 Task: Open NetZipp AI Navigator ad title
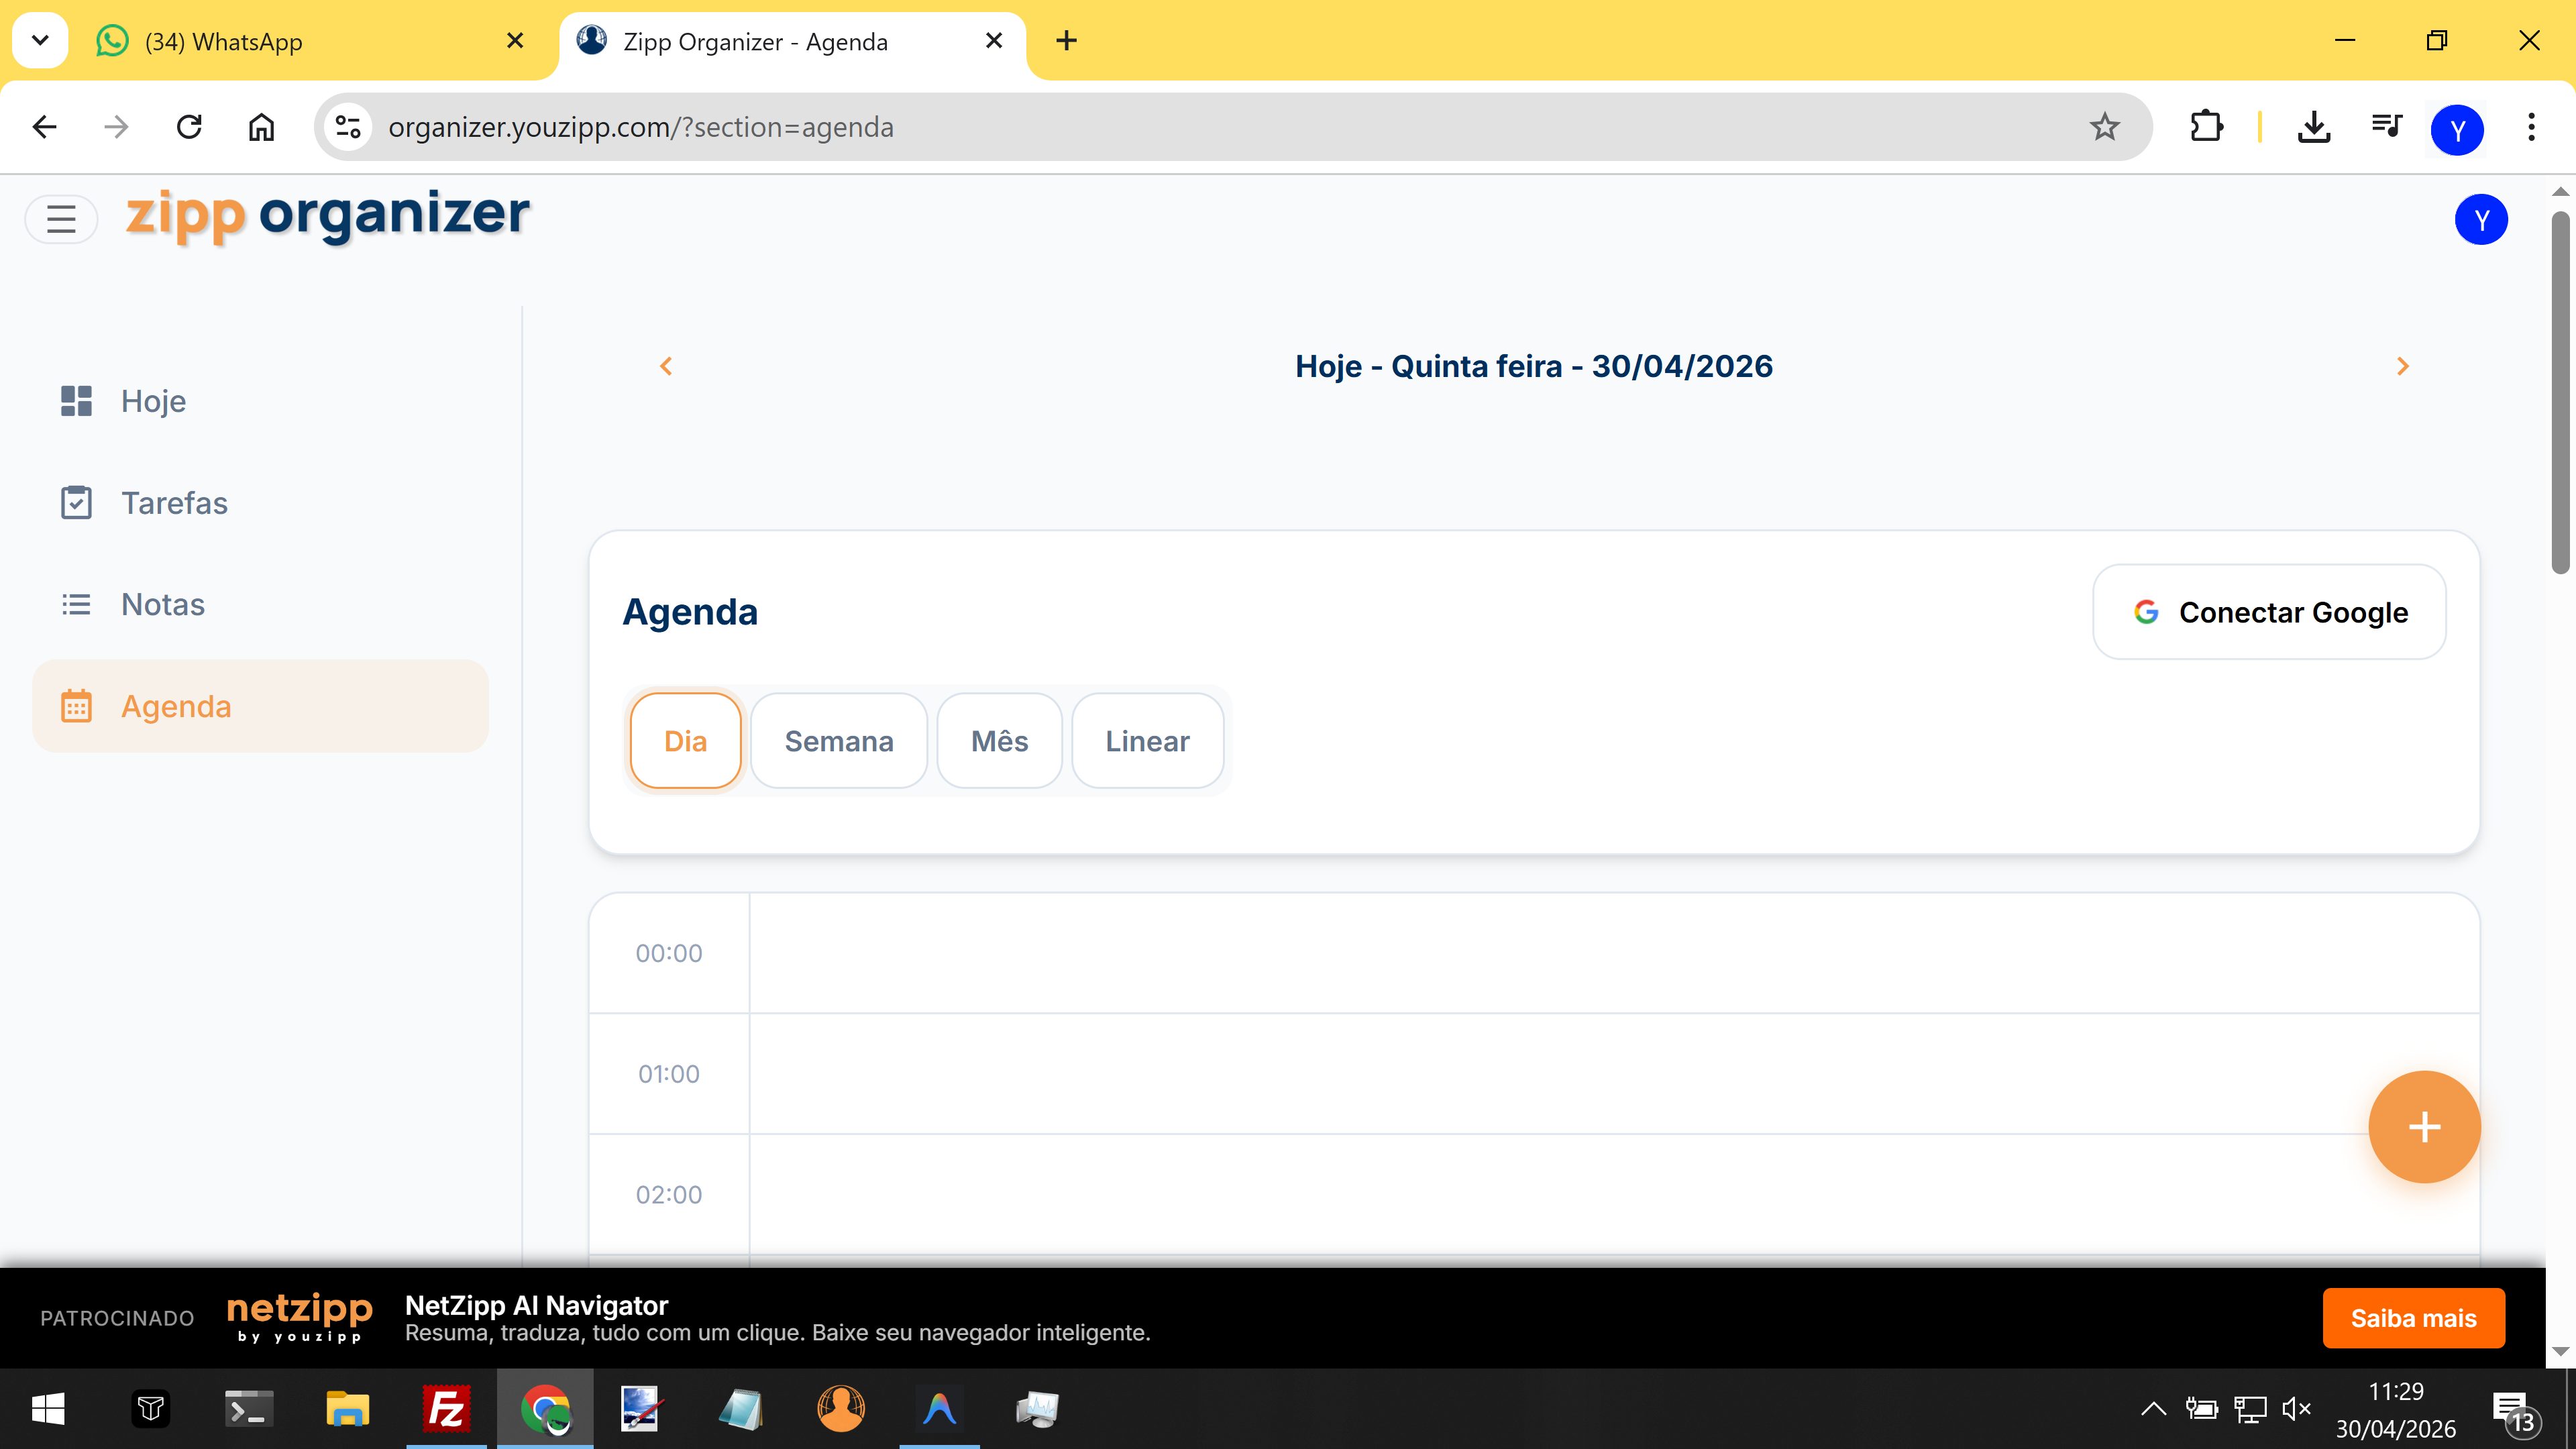536,1305
